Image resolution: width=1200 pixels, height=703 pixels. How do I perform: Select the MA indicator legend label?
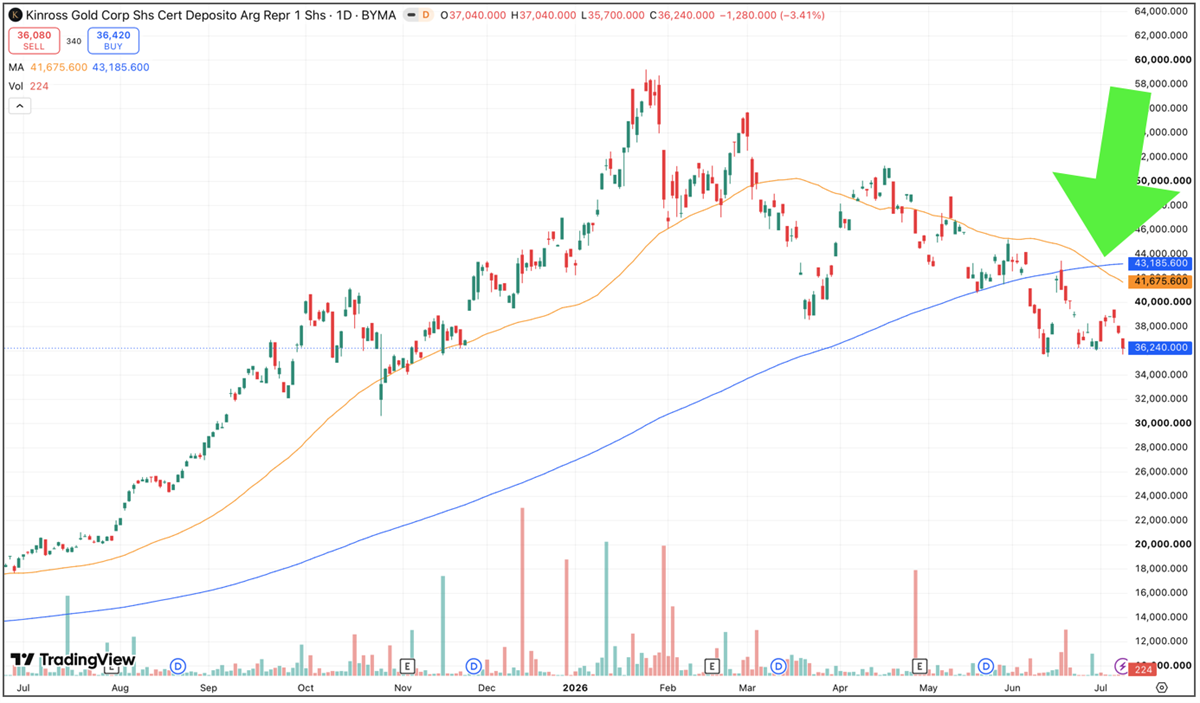tap(16, 67)
